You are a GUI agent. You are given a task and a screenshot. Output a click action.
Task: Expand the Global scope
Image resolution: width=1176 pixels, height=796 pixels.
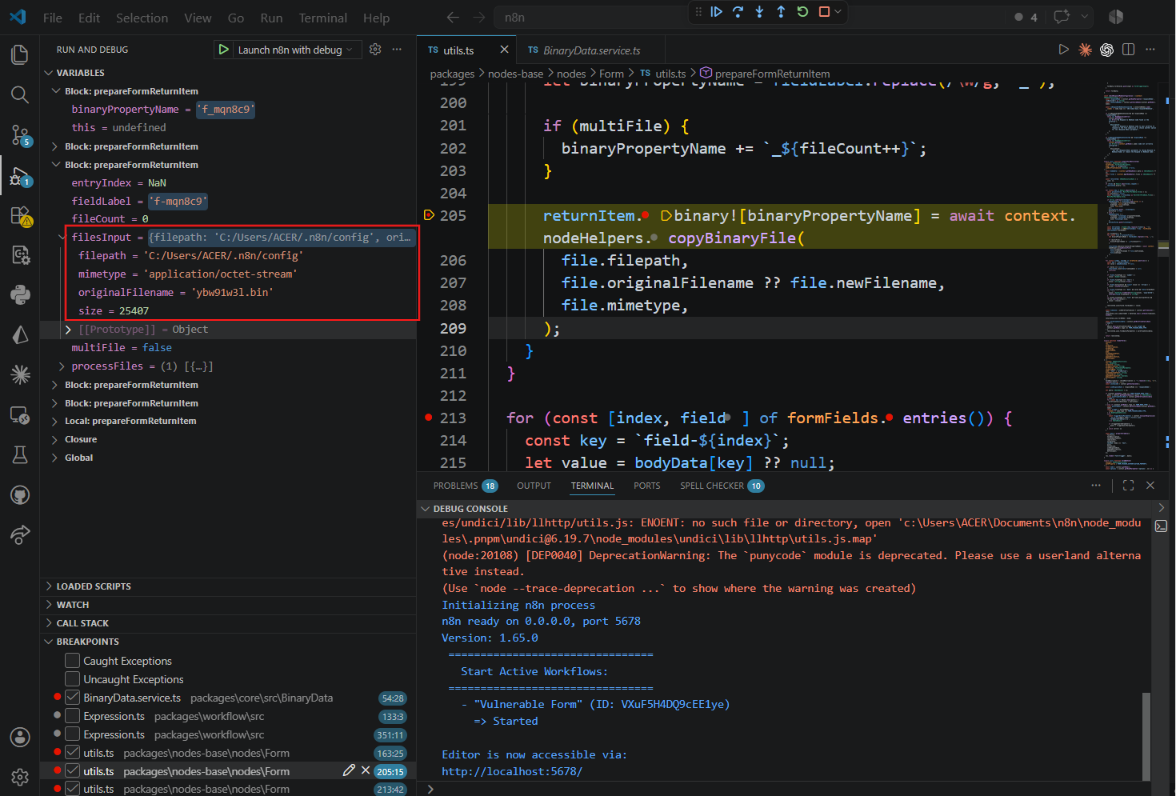[54, 458]
